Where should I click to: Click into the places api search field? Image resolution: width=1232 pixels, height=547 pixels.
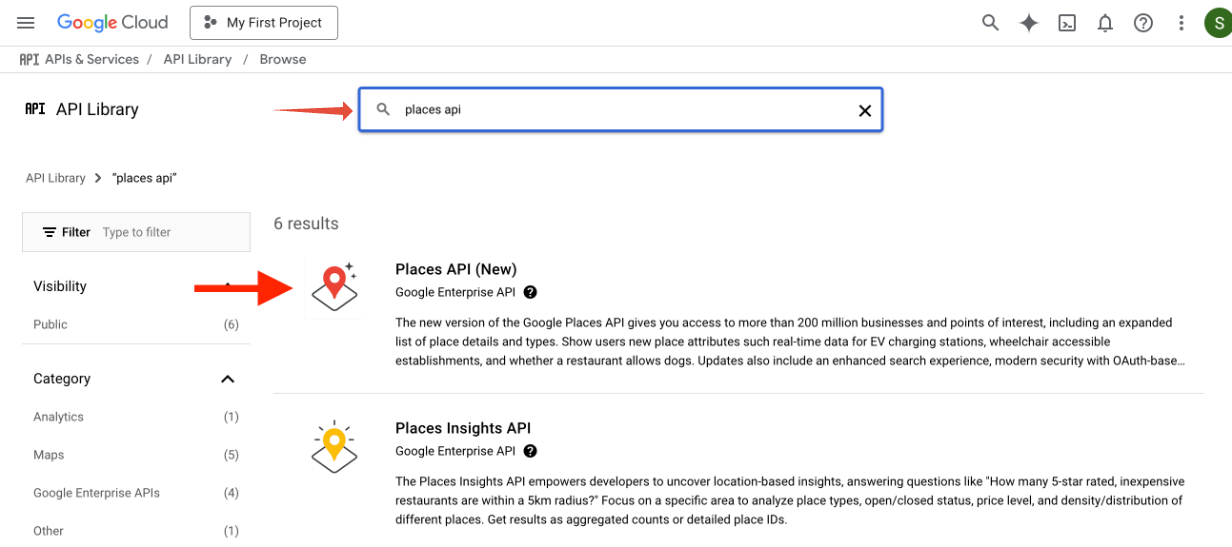(x=620, y=110)
